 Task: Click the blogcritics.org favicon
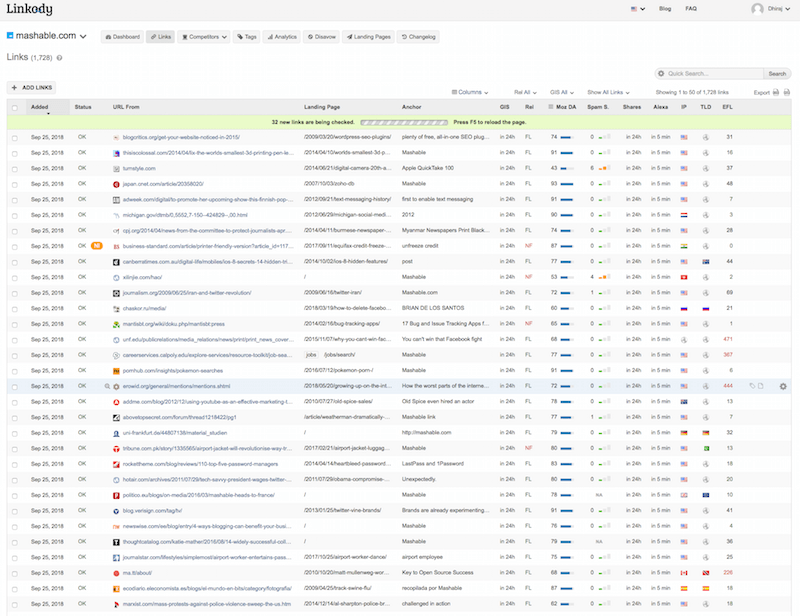(116, 138)
